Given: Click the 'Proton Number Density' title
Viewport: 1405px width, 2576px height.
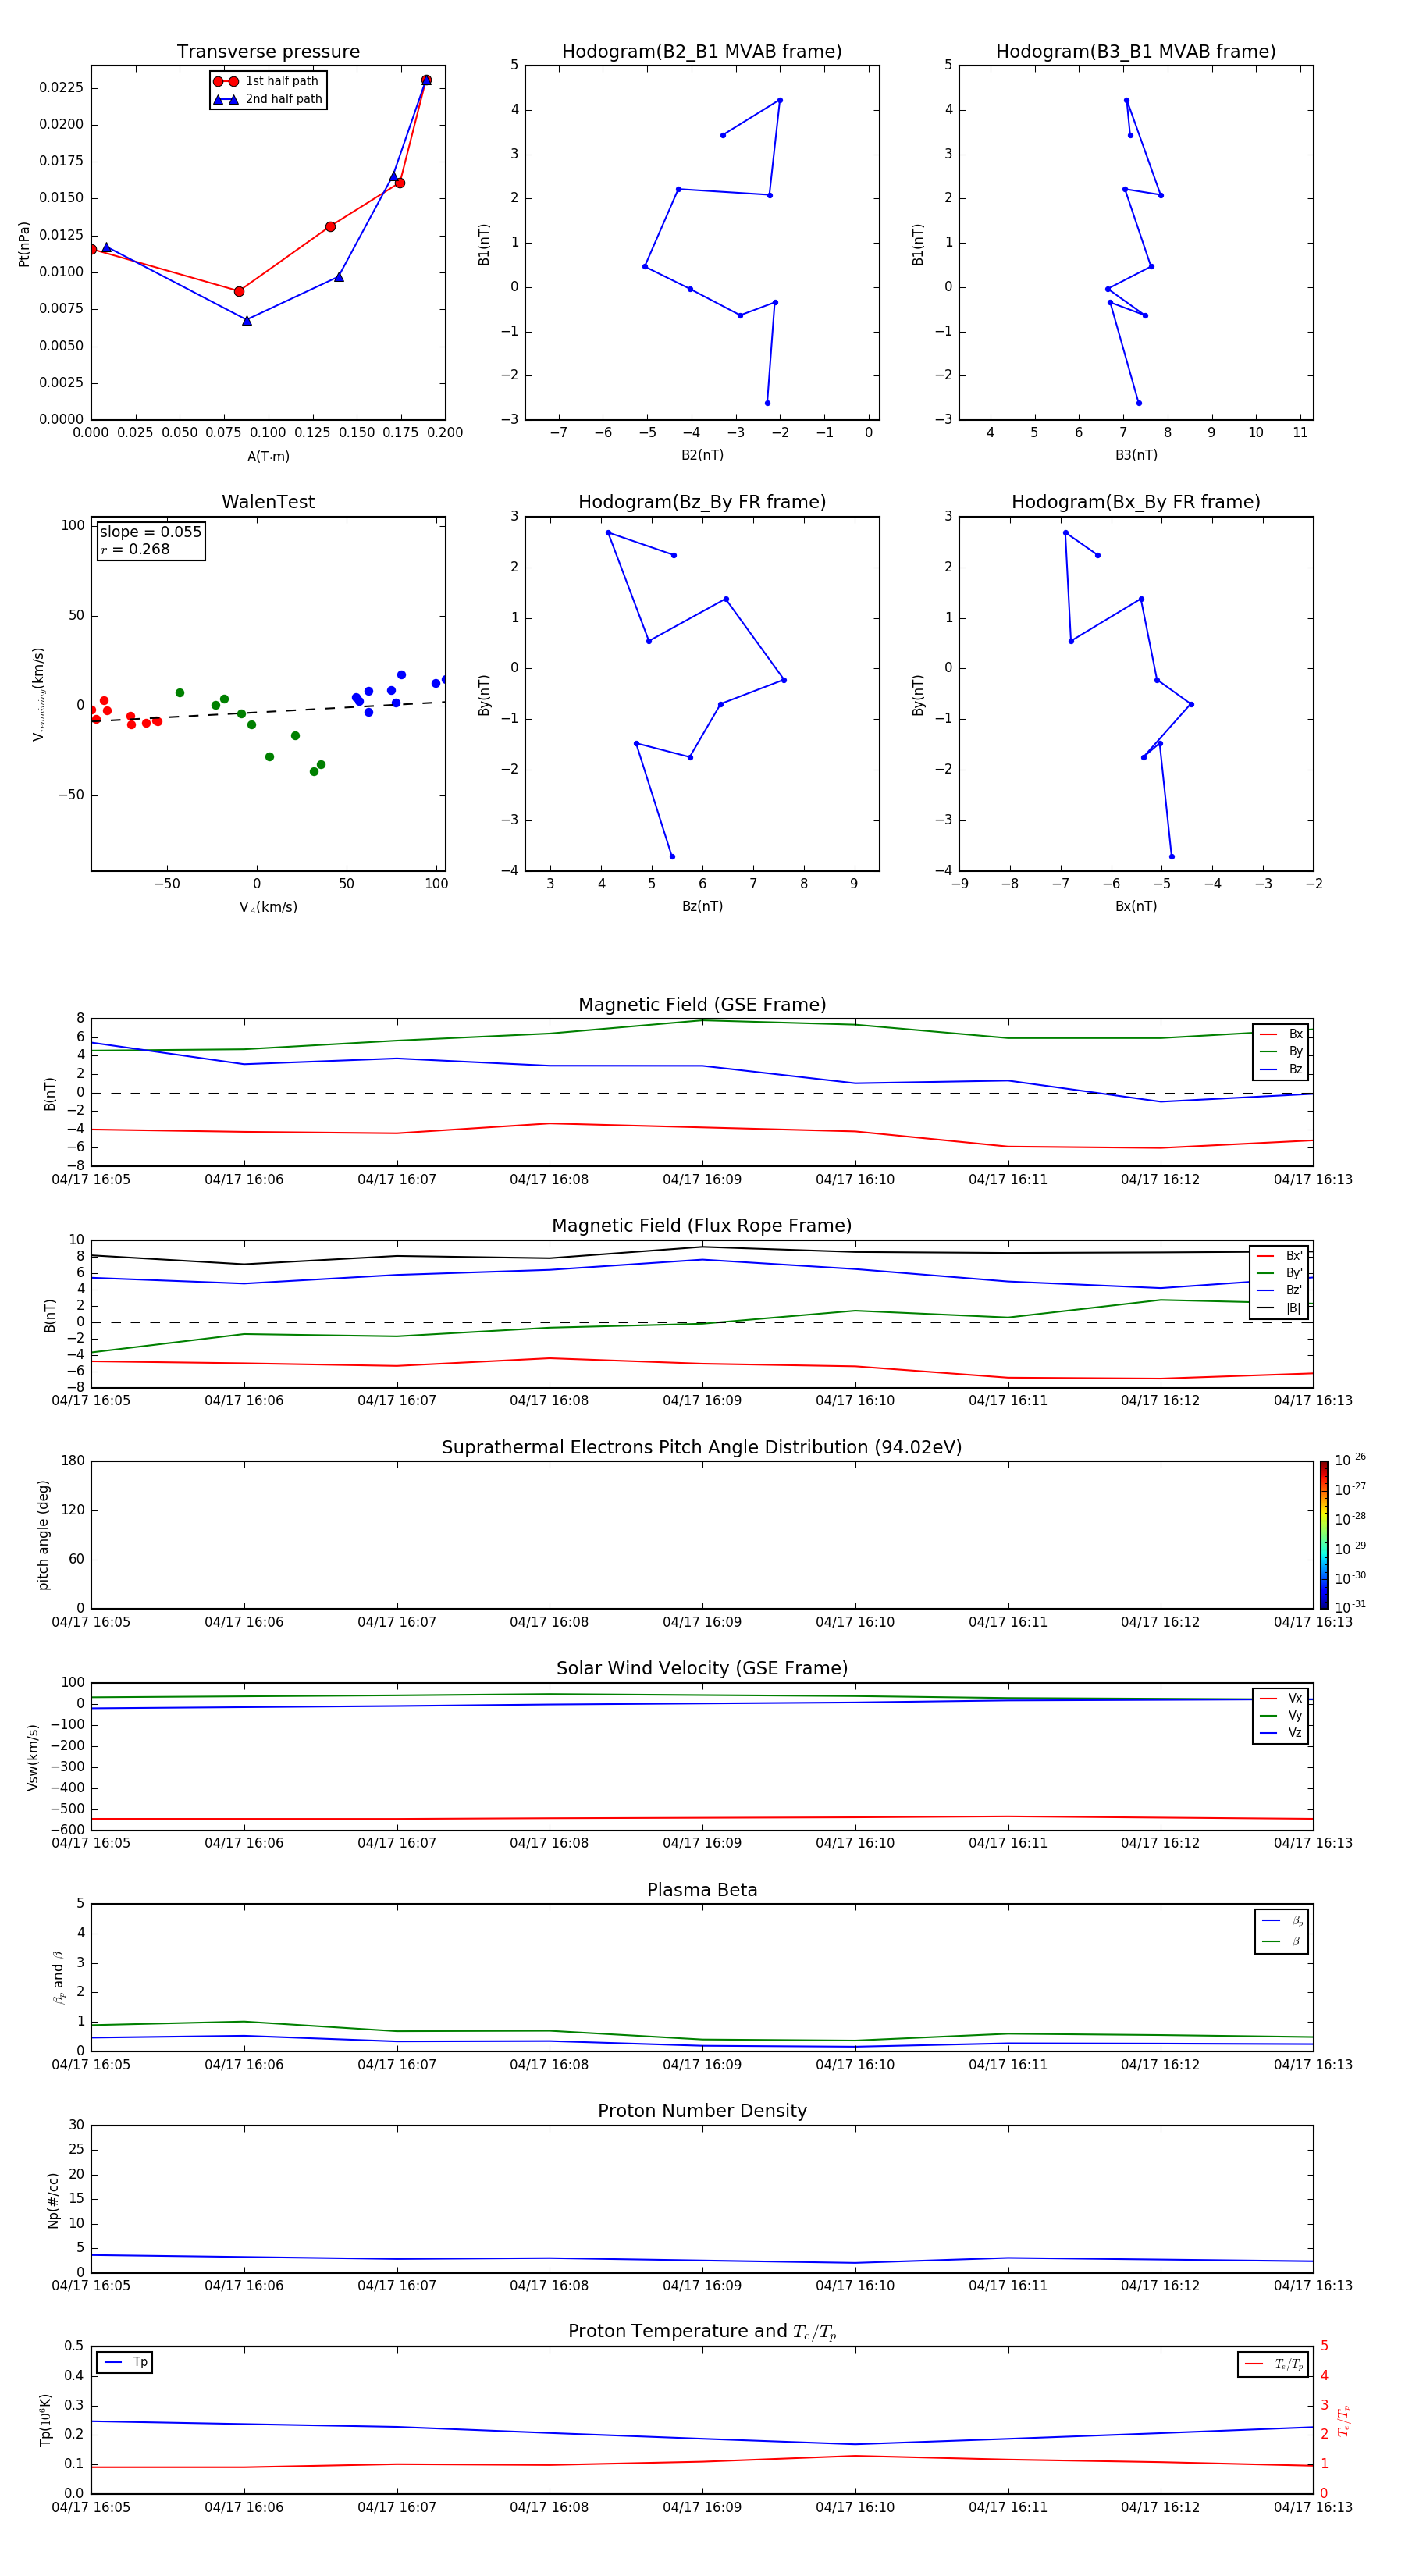Looking at the screenshot, I should click(x=702, y=2111).
